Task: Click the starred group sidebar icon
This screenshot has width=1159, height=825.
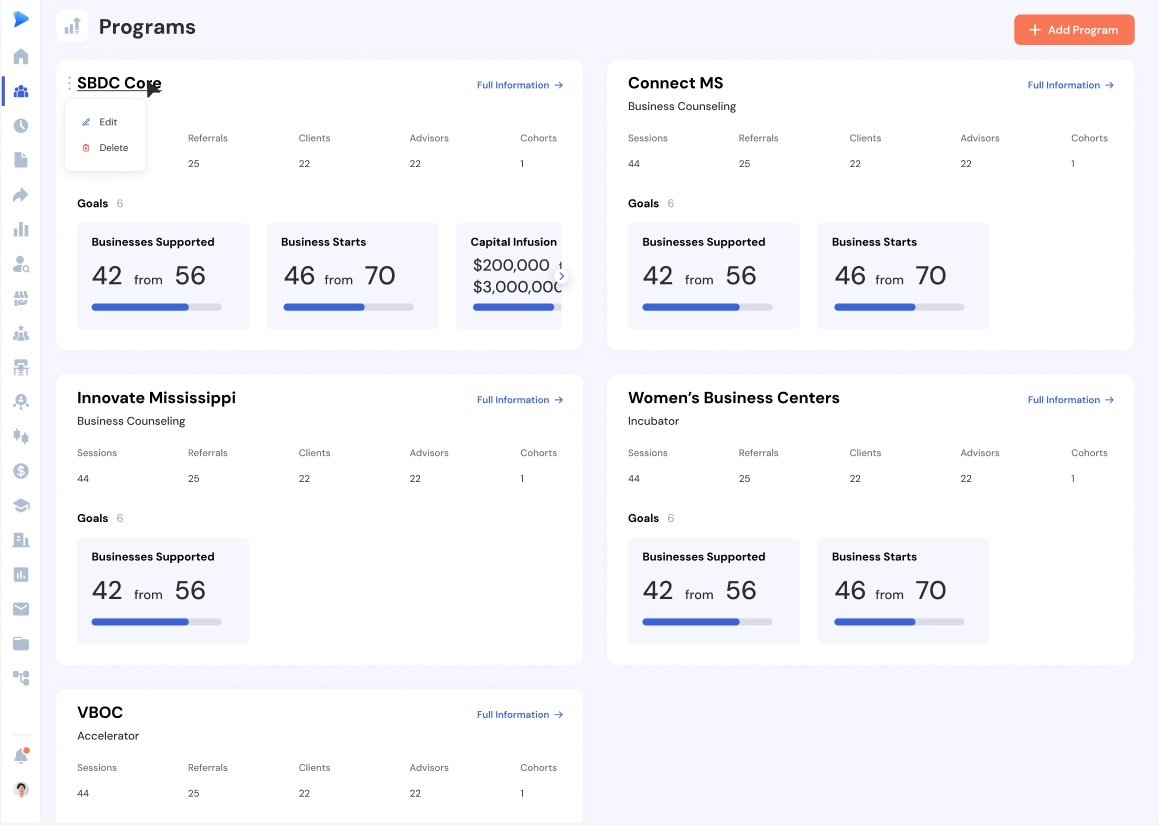Action: click(21, 333)
